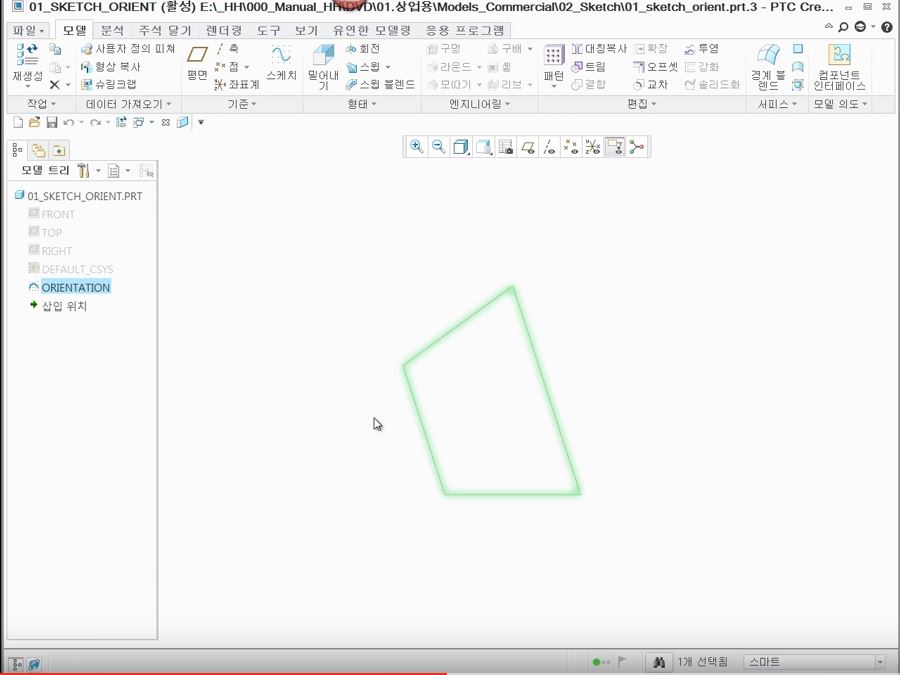The image size is (900, 675).
Task: Click 사용자 정의 피처 in the ribbon
Action: point(127,49)
